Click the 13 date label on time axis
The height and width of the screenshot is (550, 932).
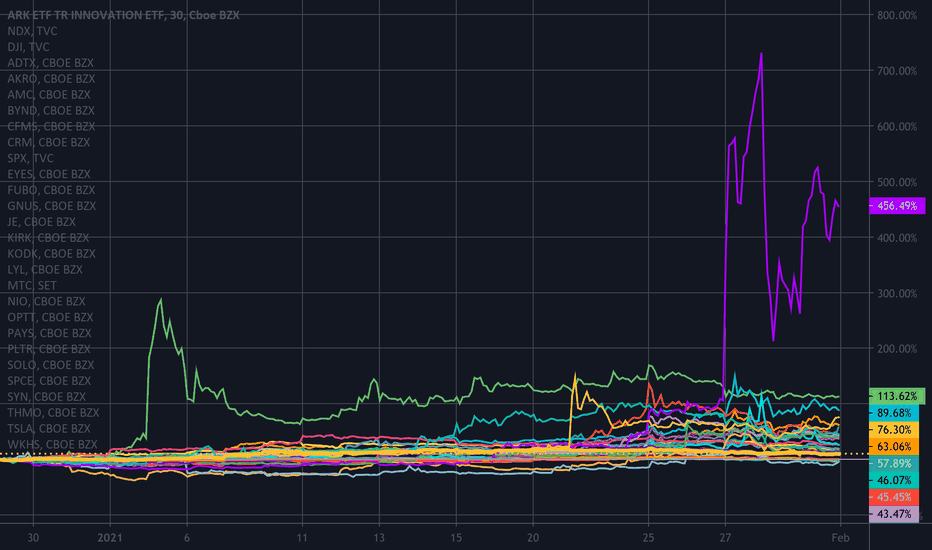coord(379,538)
